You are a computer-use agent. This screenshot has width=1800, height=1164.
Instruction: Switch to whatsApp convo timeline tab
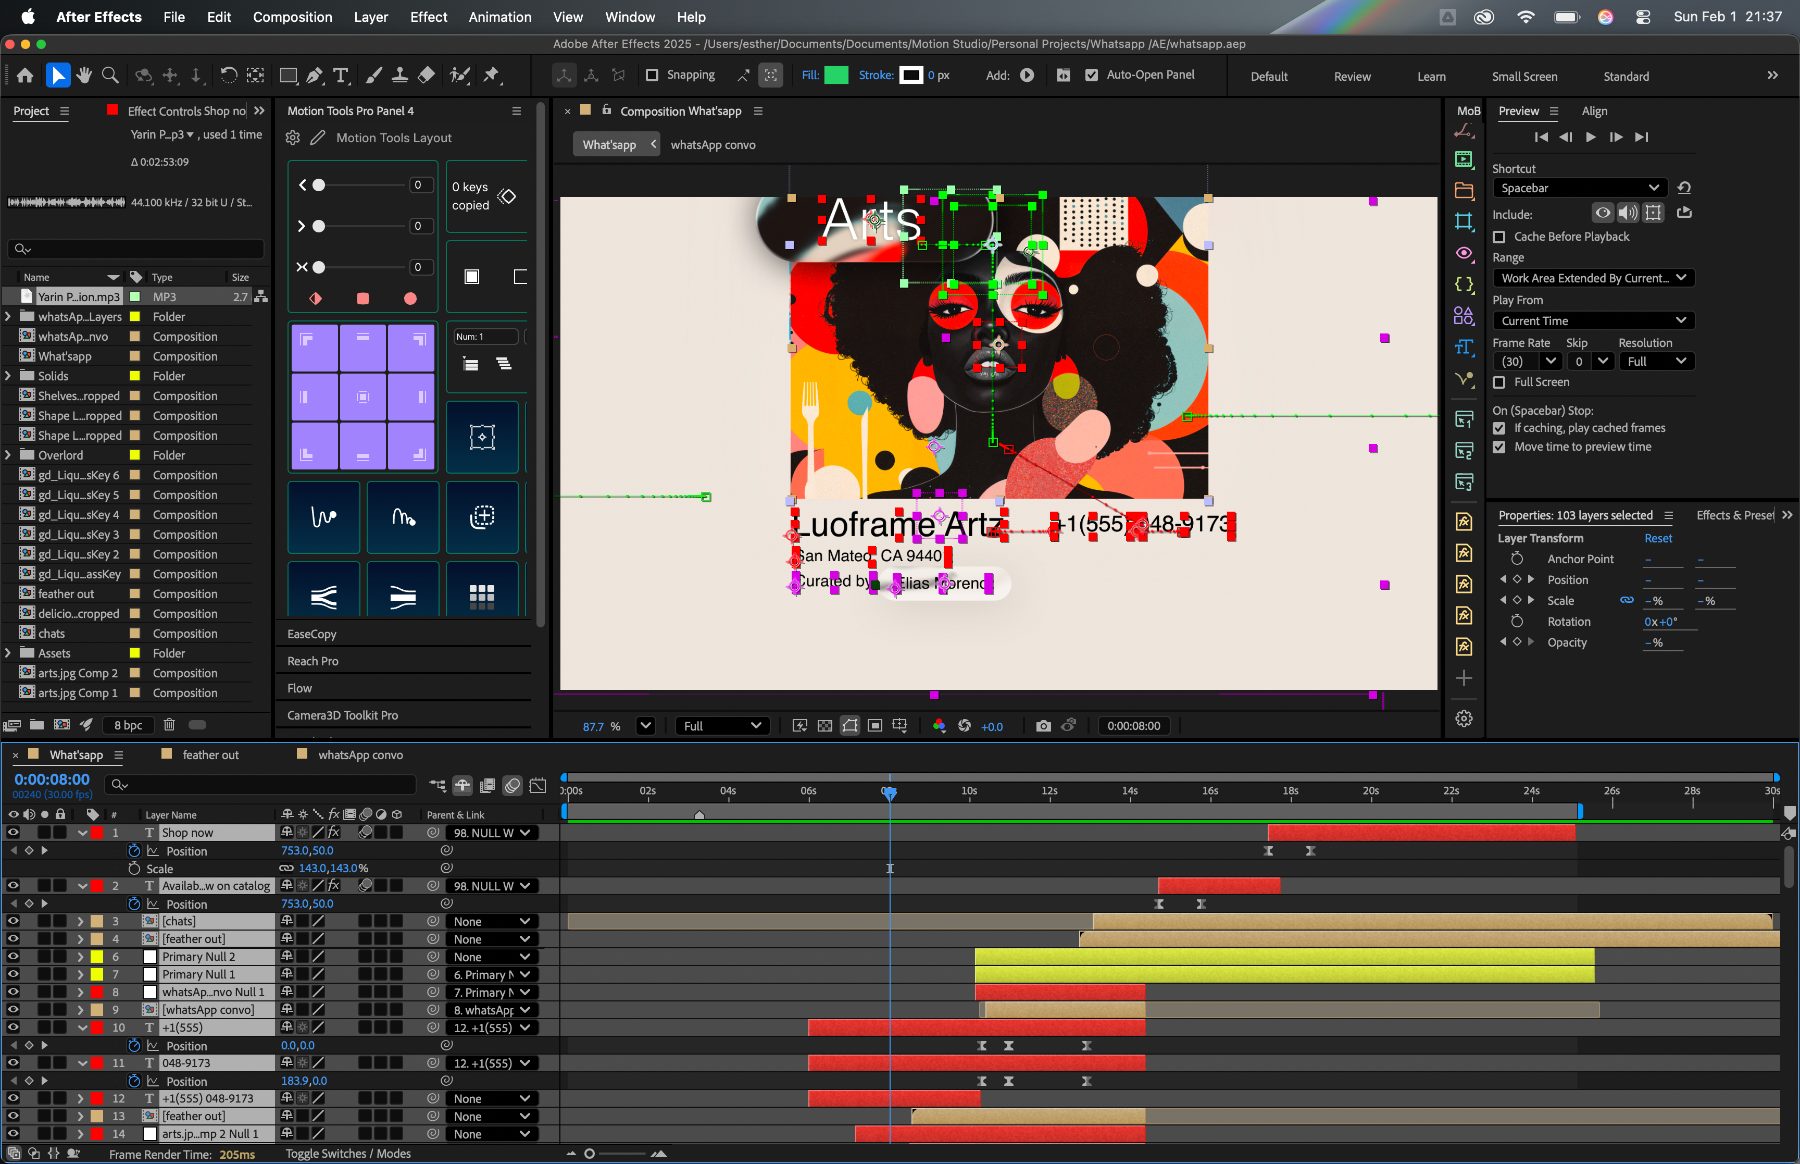[360, 755]
